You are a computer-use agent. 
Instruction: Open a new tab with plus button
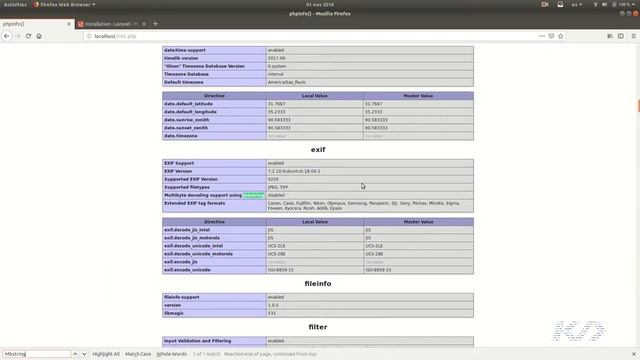point(155,24)
